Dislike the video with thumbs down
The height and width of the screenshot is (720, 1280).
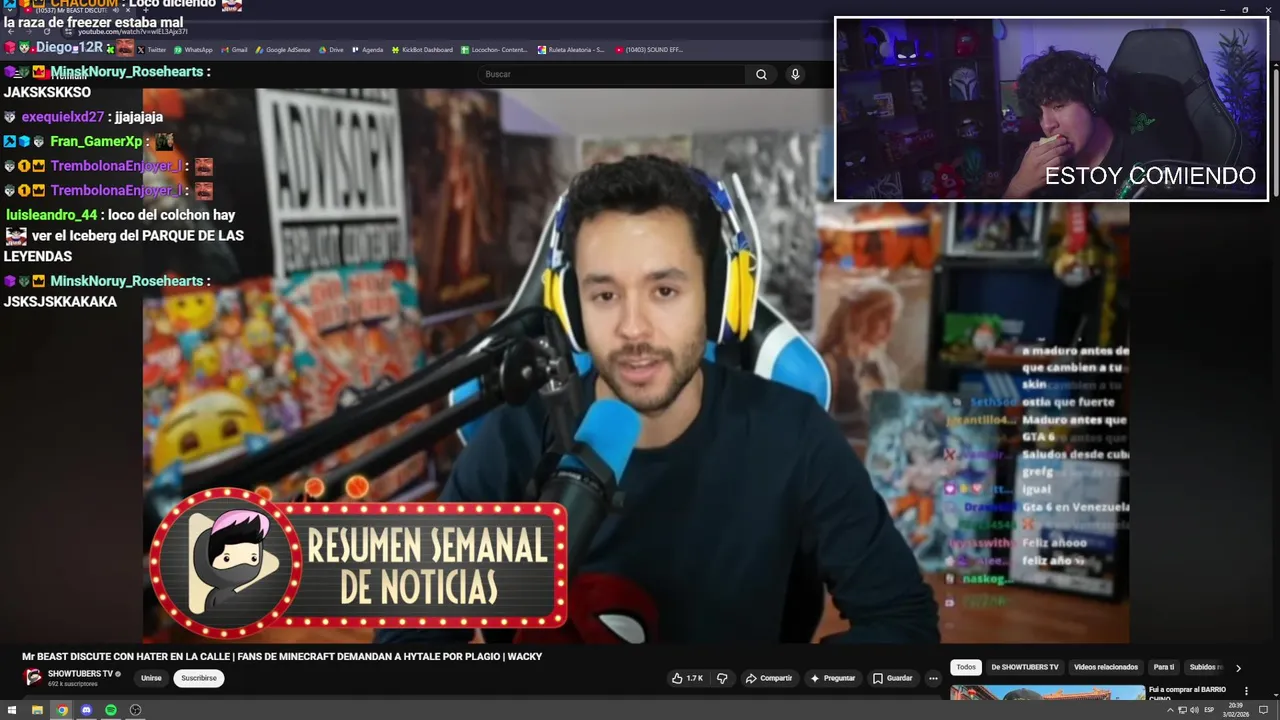point(722,678)
